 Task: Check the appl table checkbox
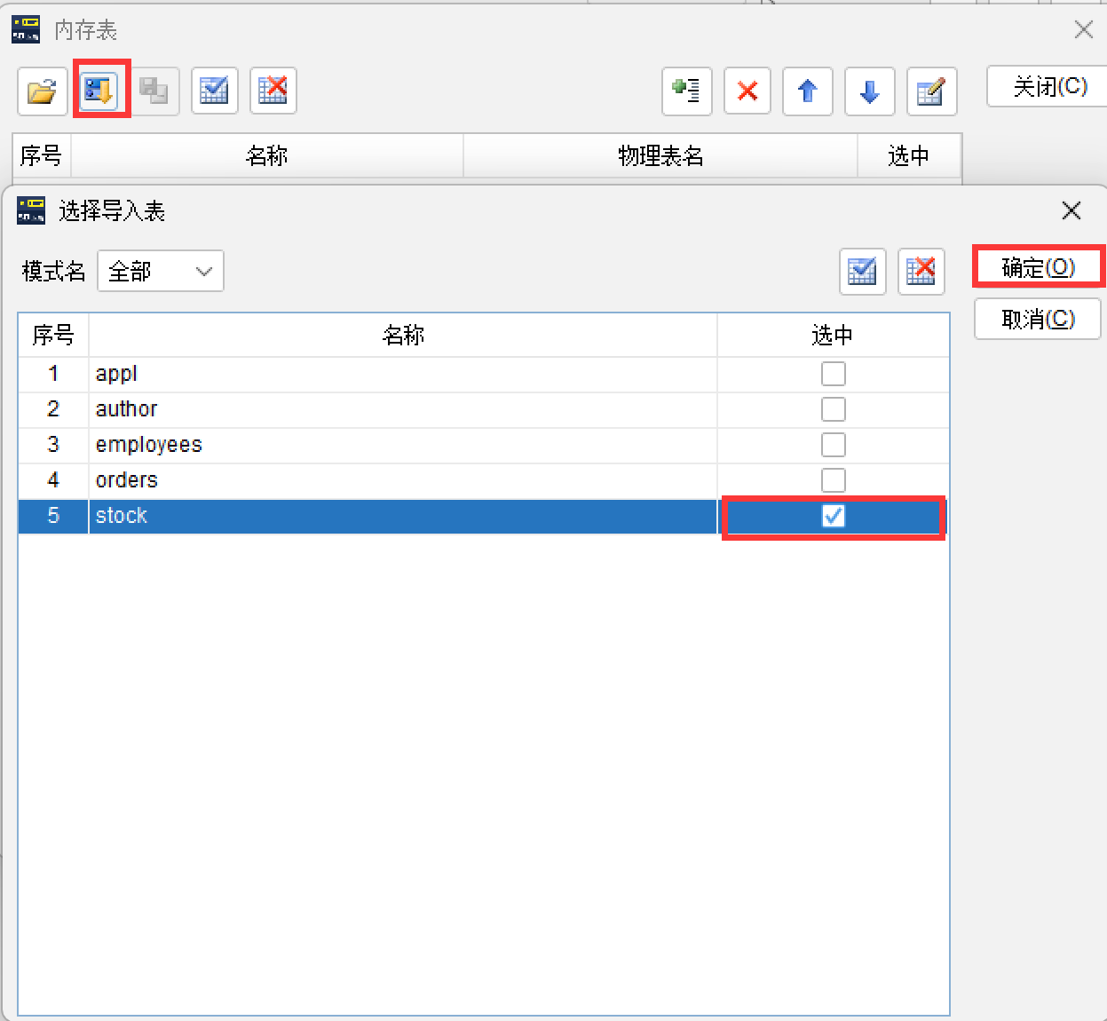[x=833, y=374]
